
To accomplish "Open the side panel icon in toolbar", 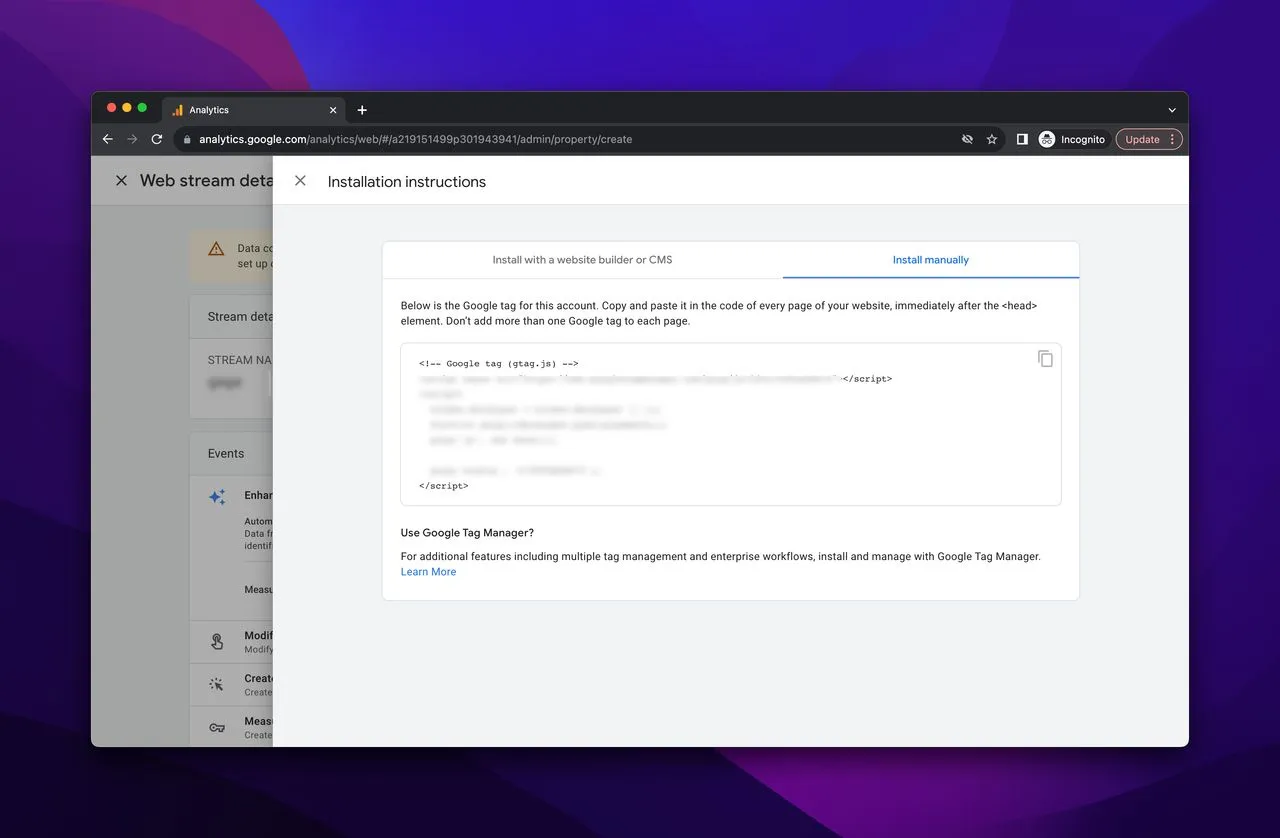I will click(1022, 139).
